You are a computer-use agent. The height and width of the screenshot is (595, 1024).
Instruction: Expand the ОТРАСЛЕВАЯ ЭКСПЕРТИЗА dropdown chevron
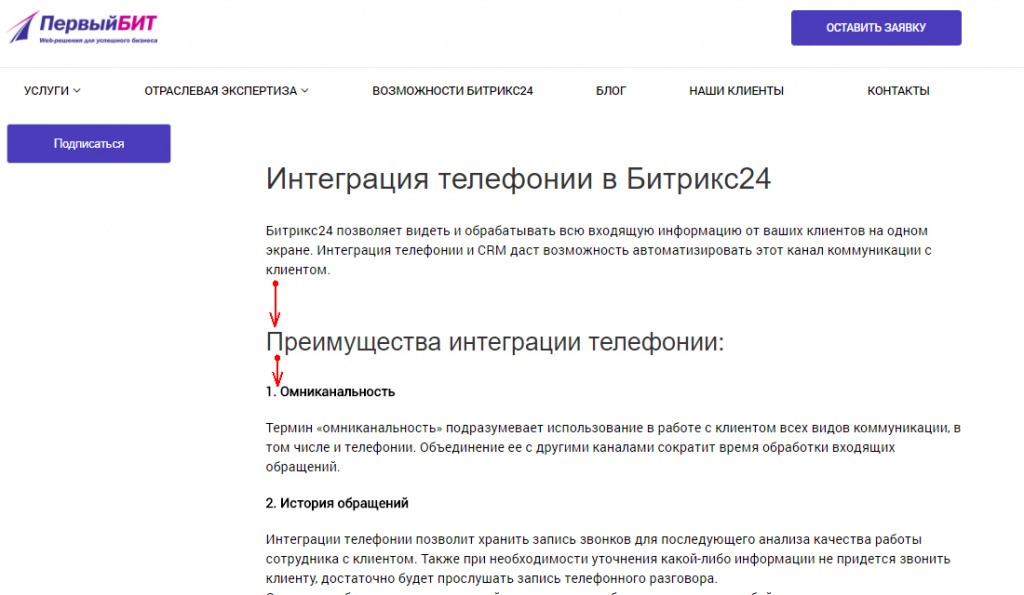(305, 91)
